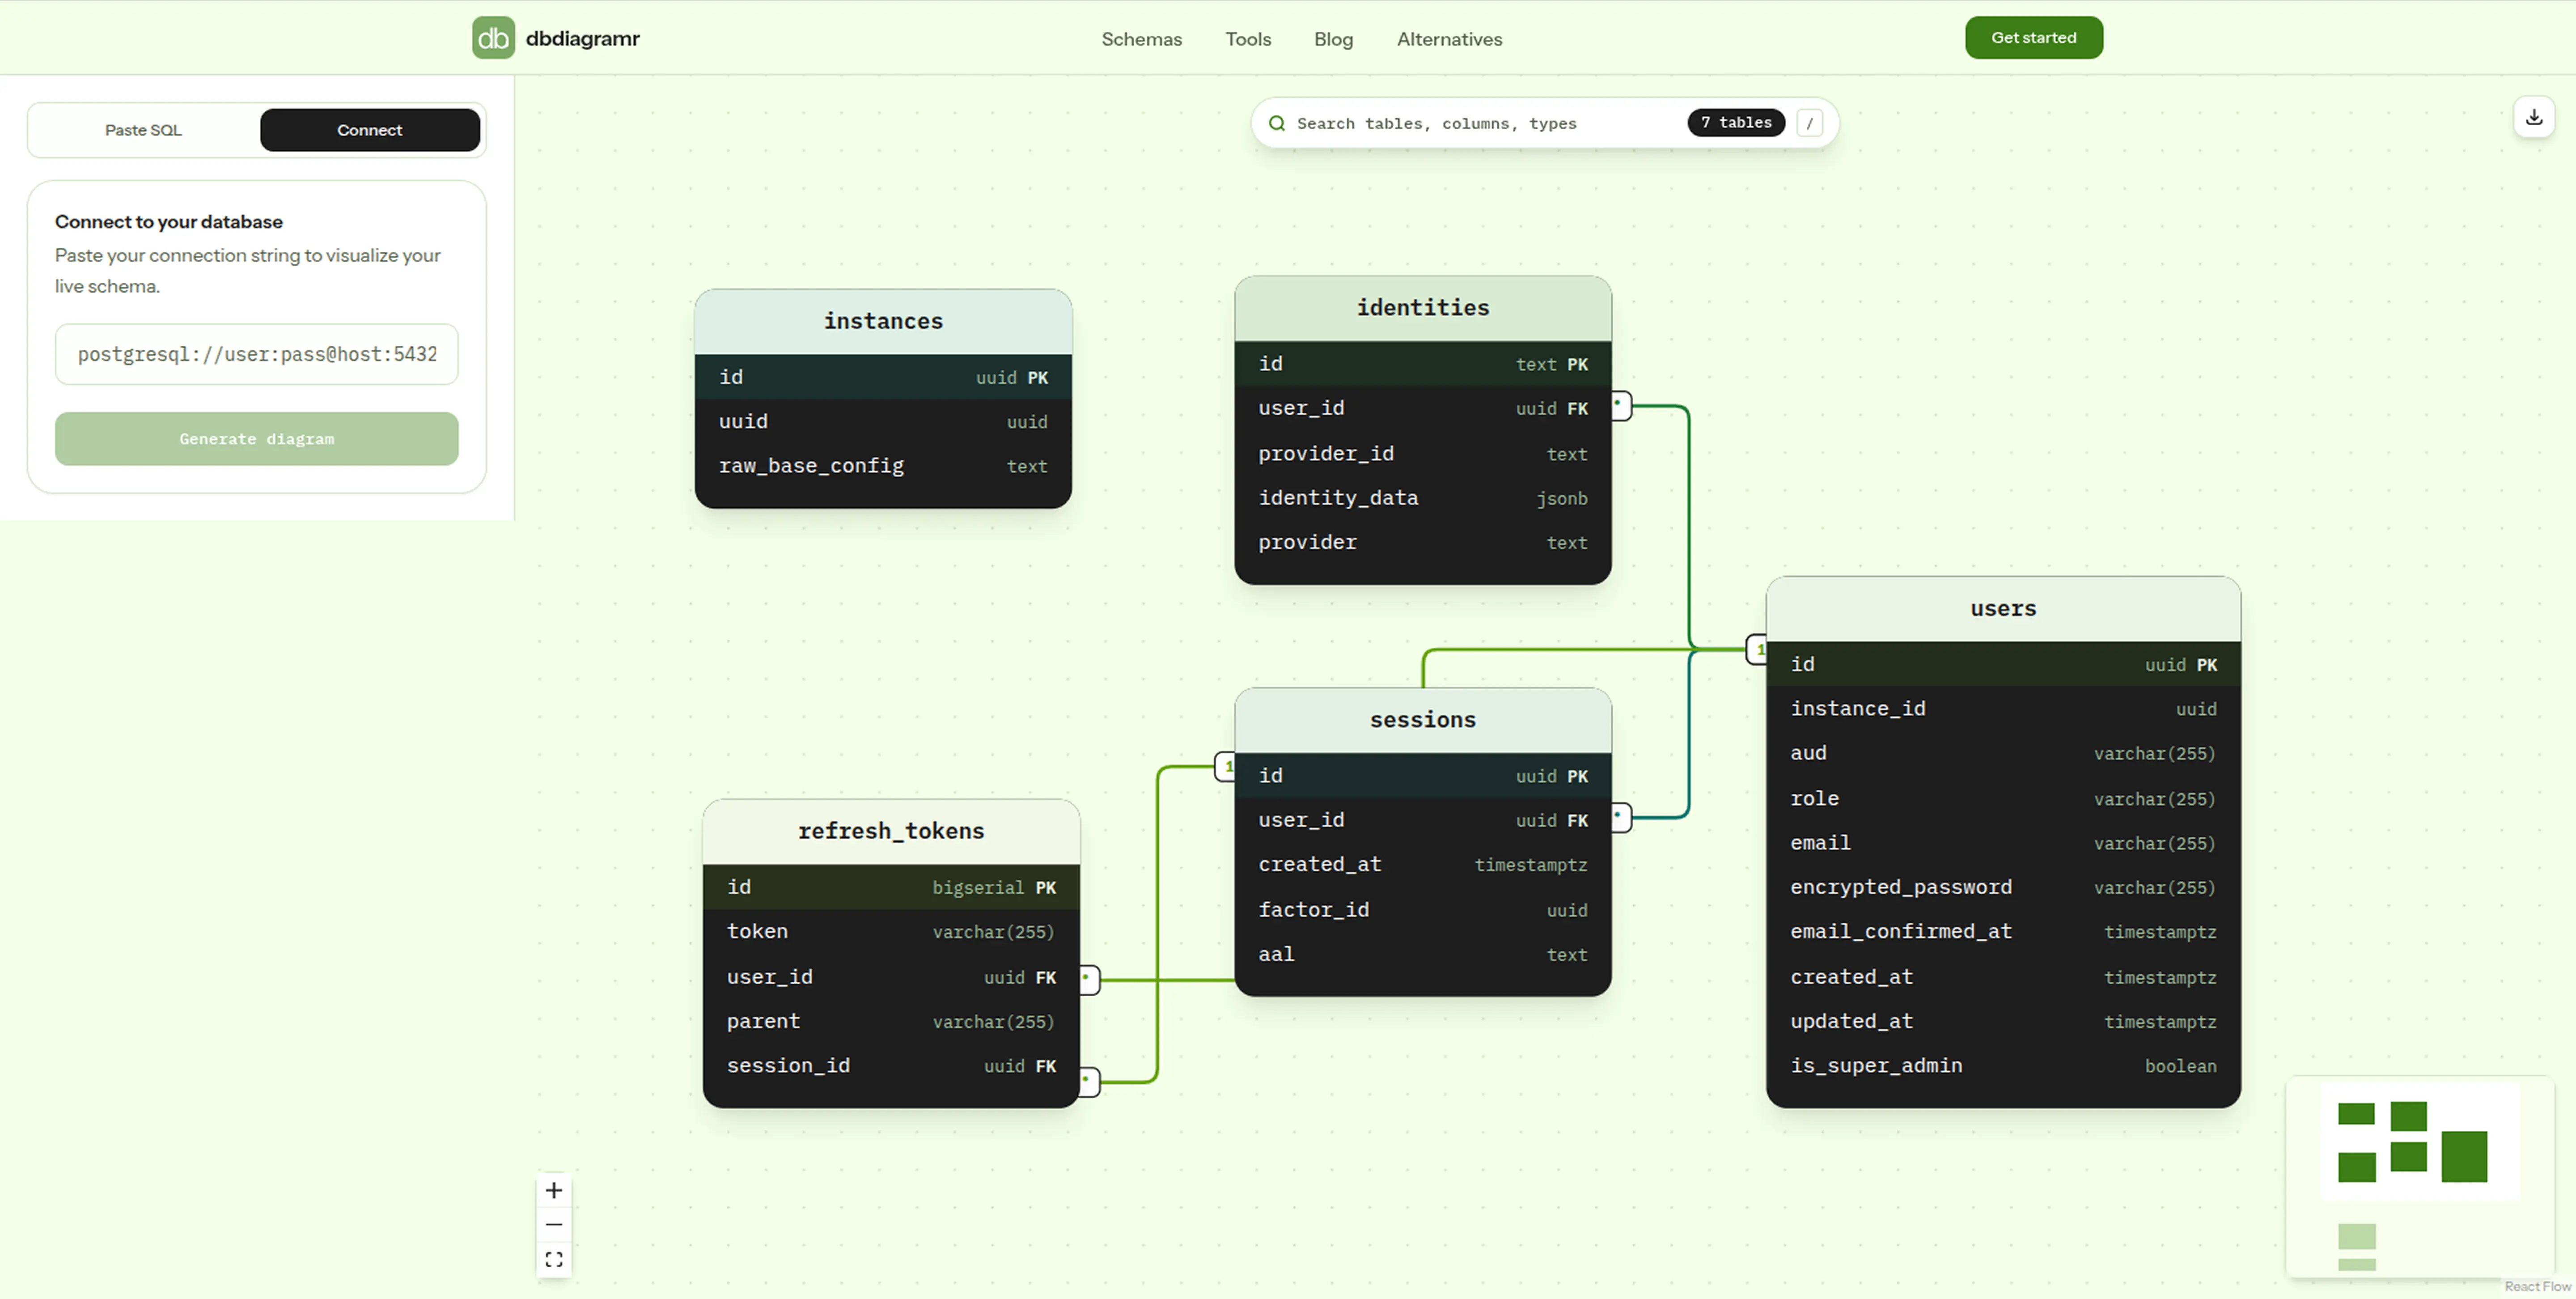Click token row in refresh_tokens
This screenshot has width=2576, height=1299.
coord(891,932)
